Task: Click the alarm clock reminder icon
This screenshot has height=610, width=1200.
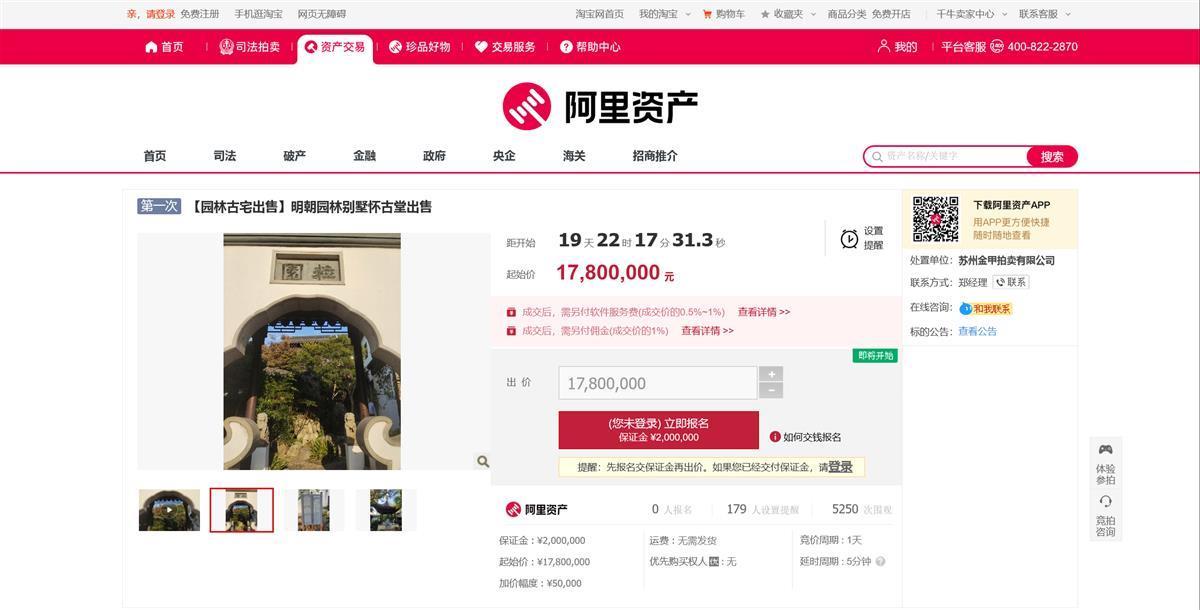Action: click(849, 239)
